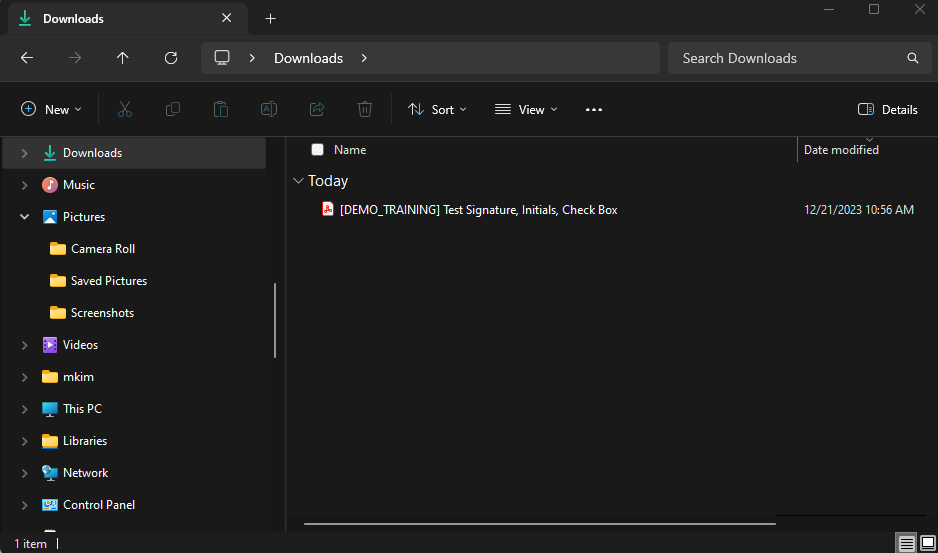Toggle the select-all checkbox beside Name
938x553 pixels.
(317, 150)
